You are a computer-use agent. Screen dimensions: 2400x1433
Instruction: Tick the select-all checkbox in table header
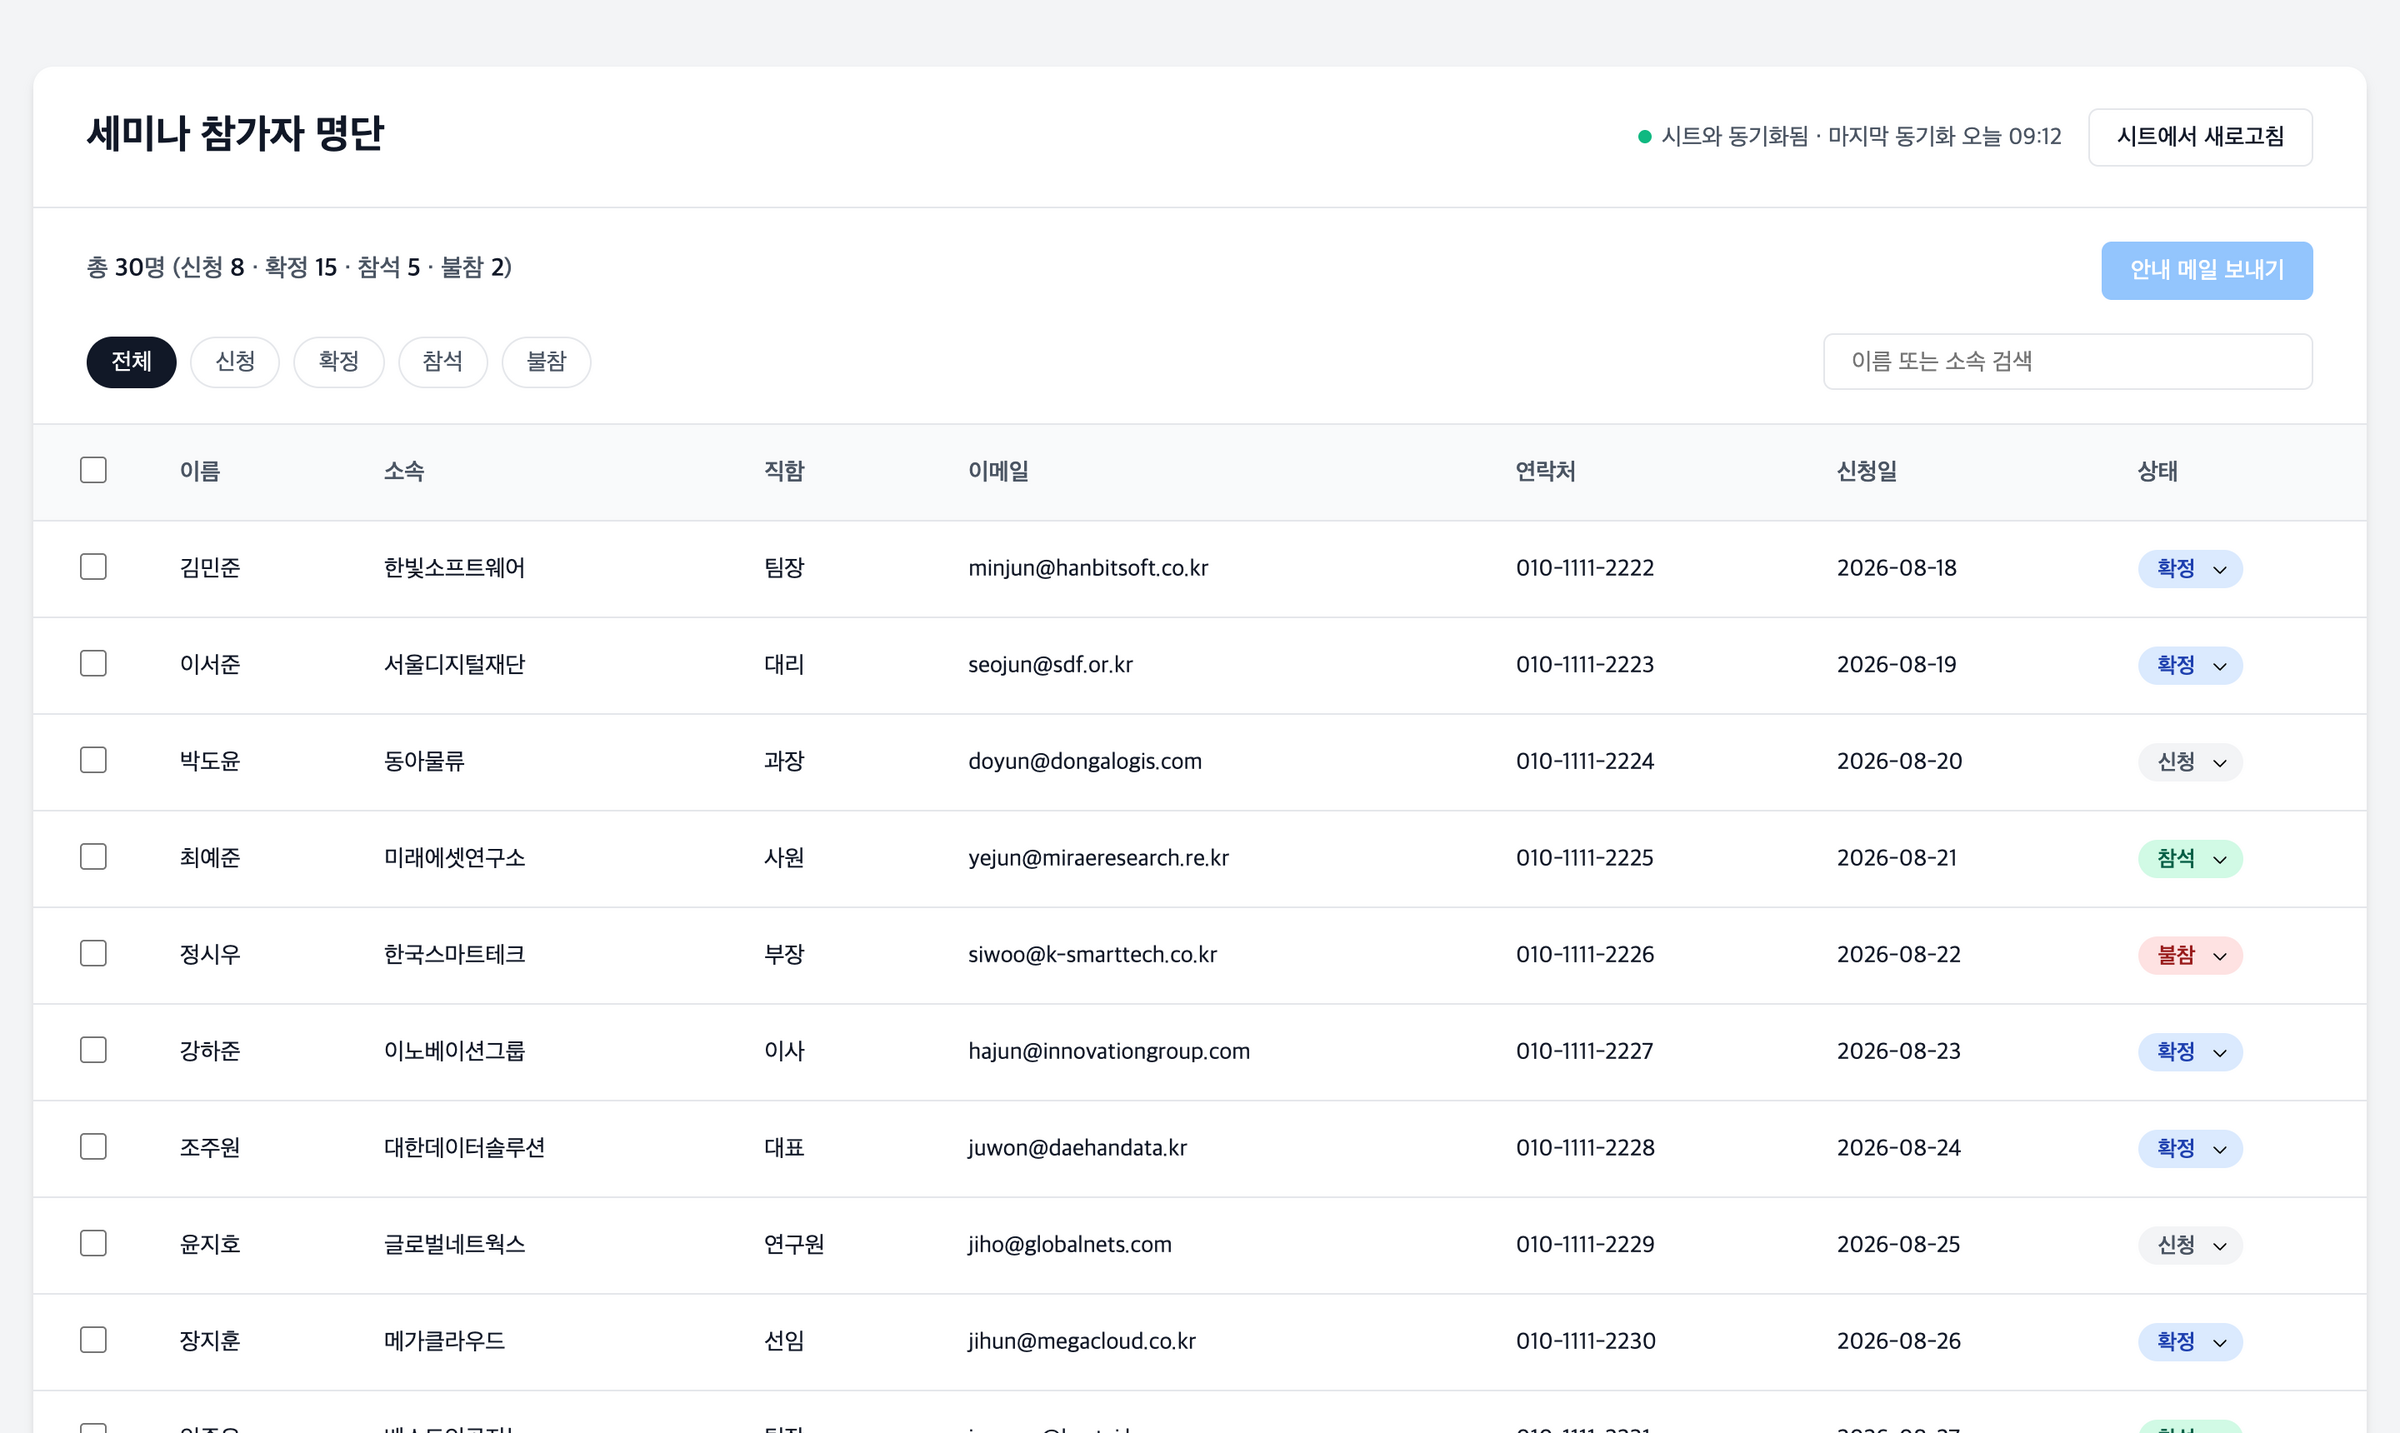93,470
